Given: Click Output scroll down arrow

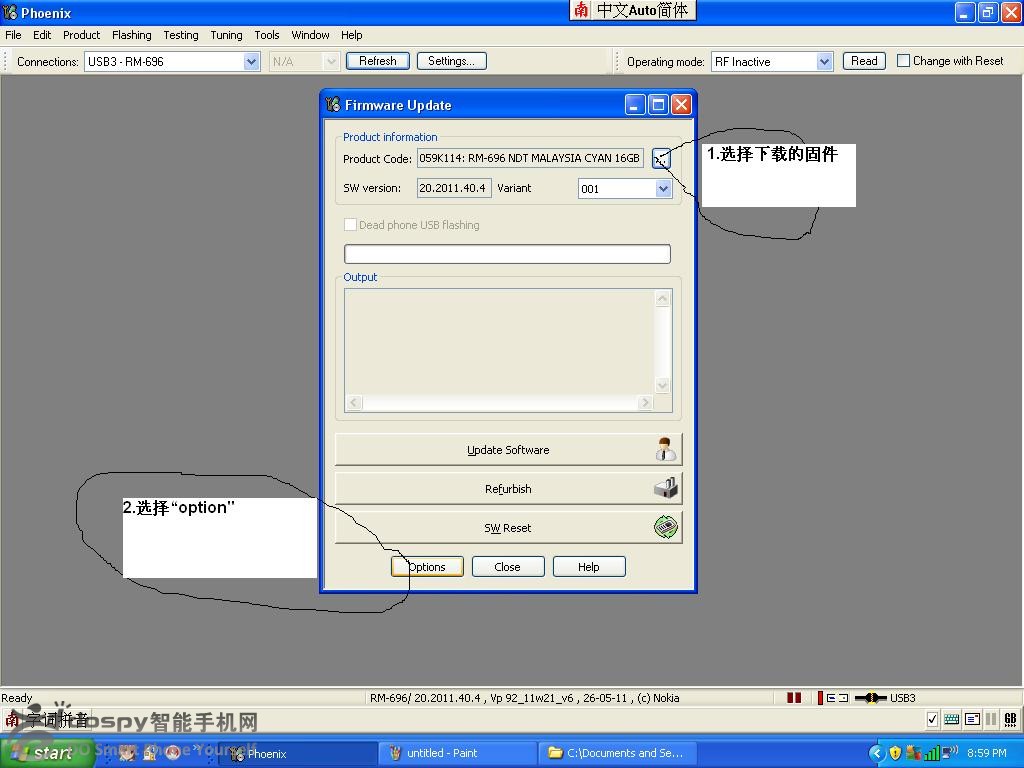Looking at the screenshot, I should click(662, 386).
